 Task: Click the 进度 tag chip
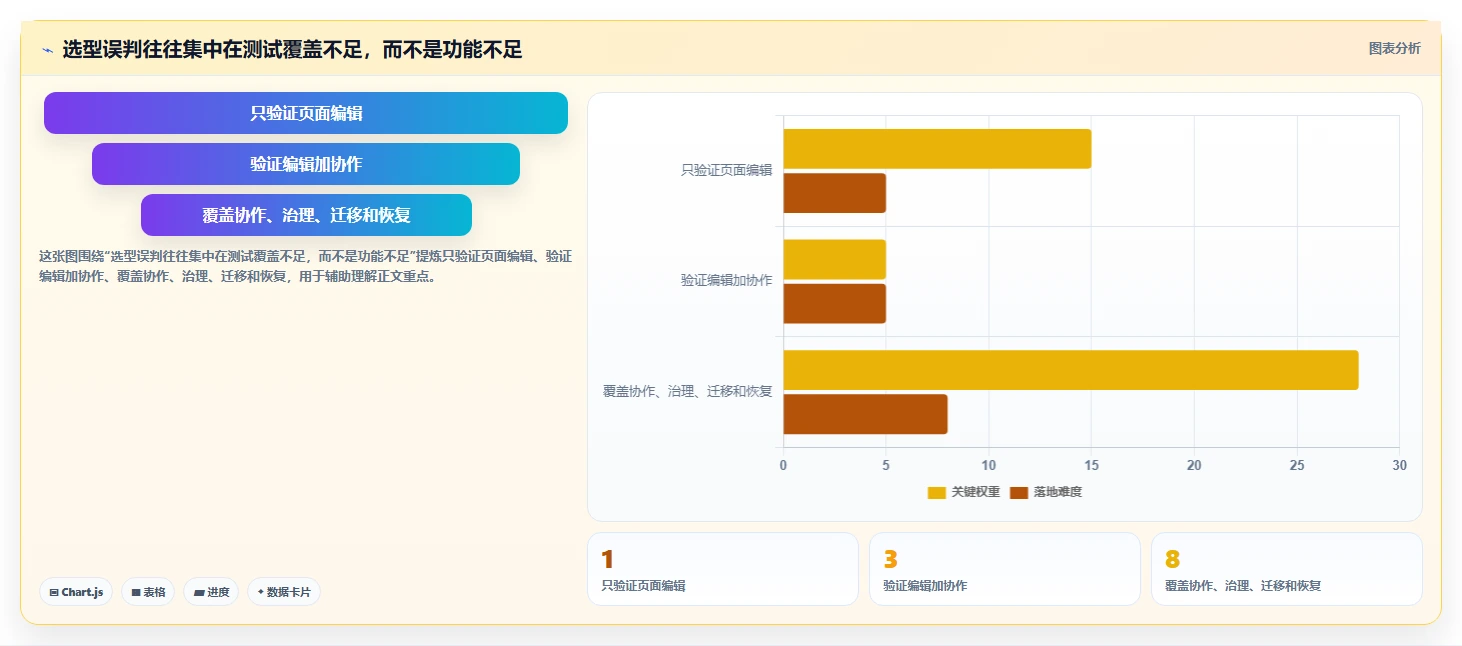pyautogui.click(x=211, y=592)
